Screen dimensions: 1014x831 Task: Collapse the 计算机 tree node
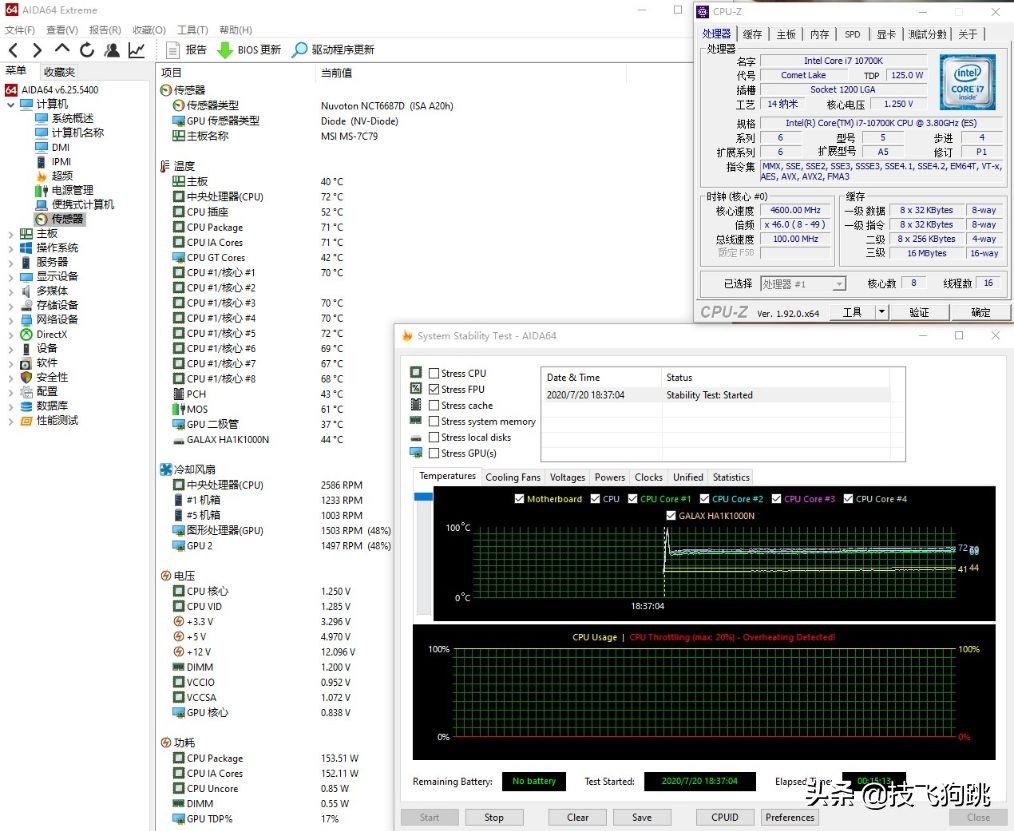(11, 104)
